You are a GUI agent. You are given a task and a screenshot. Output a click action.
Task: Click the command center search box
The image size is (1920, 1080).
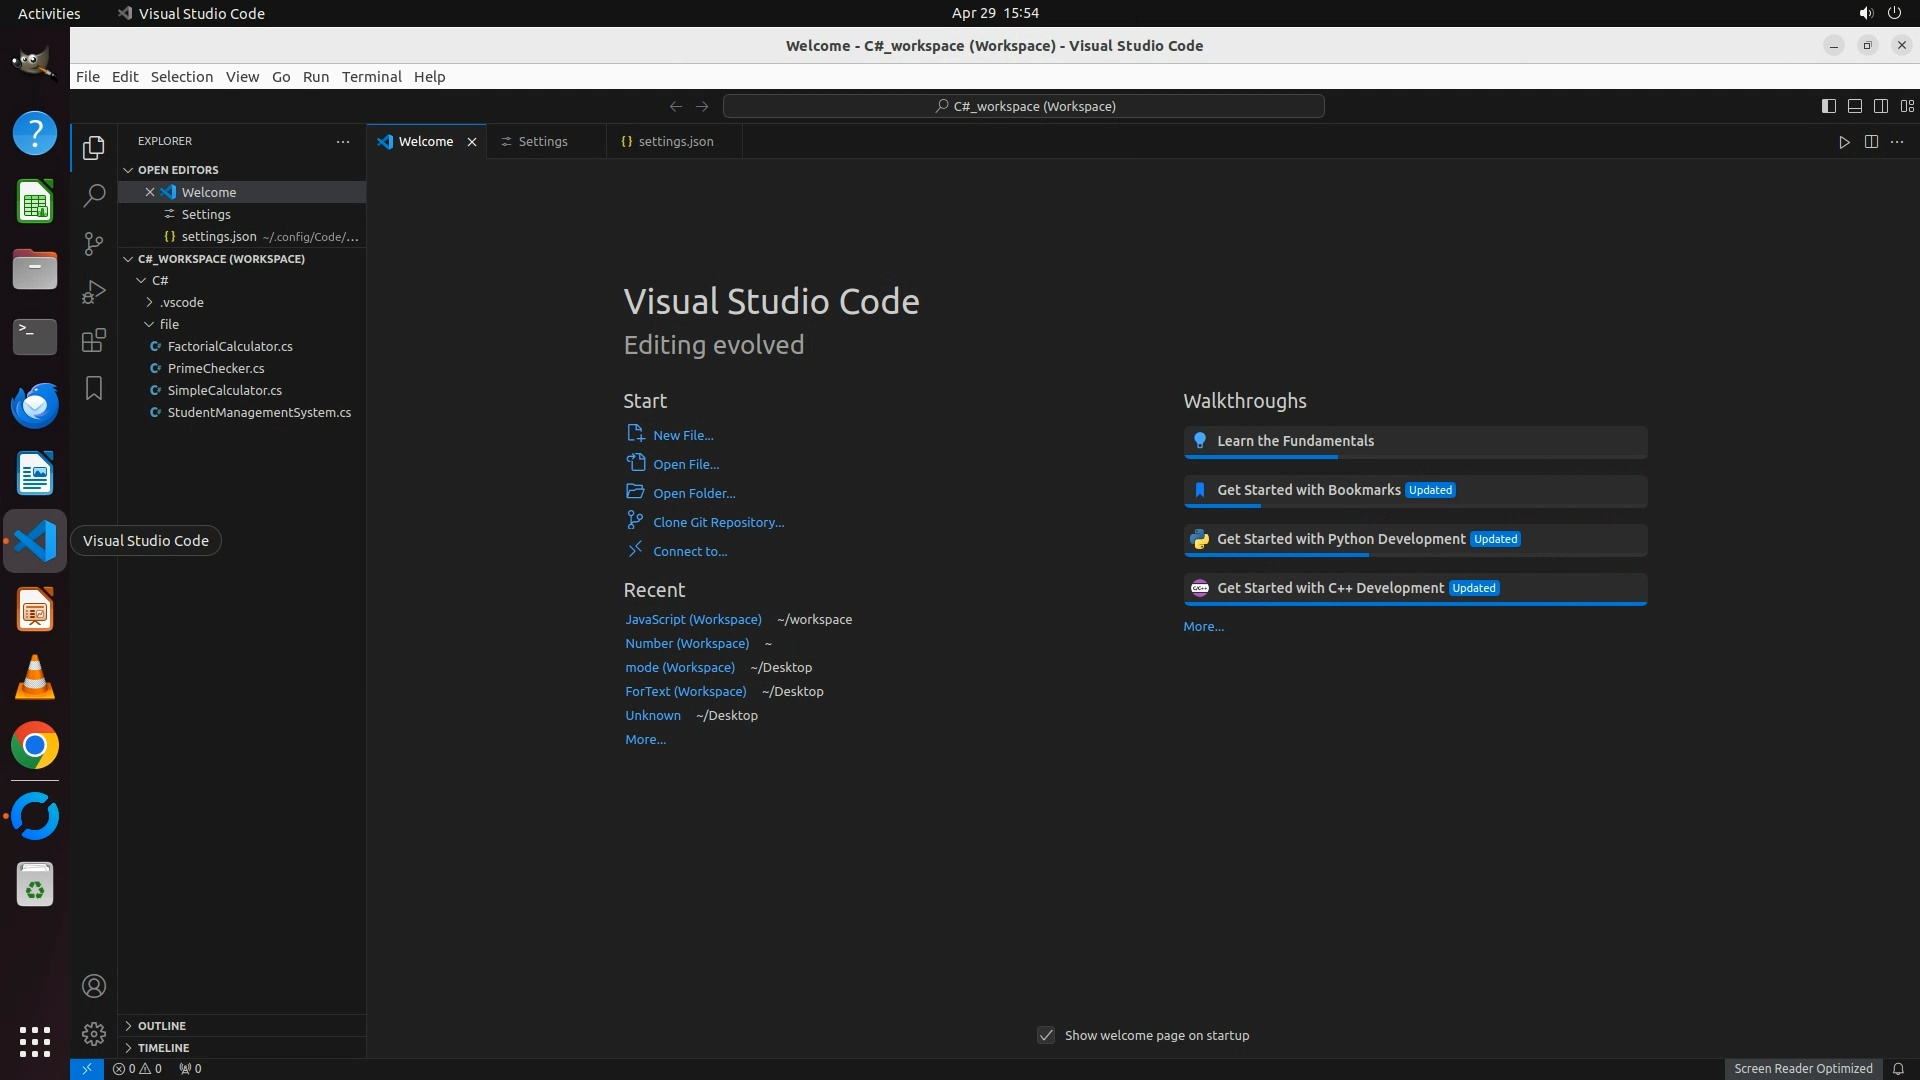pyautogui.click(x=1023, y=106)
